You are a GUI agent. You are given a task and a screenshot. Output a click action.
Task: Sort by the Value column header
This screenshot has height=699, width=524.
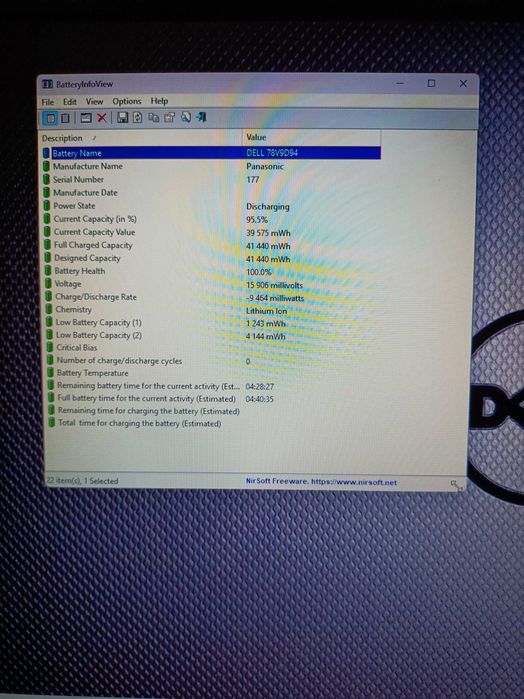point(313,137)
